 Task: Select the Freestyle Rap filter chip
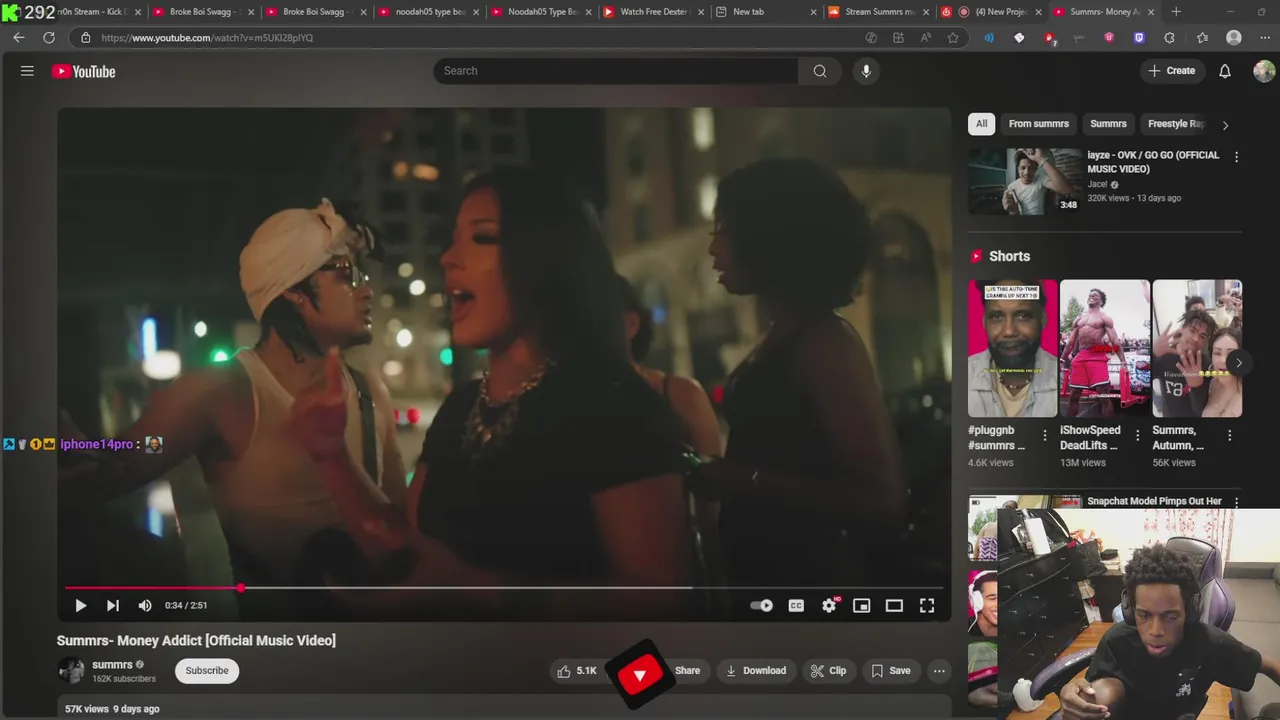(x=1176, y=124)
